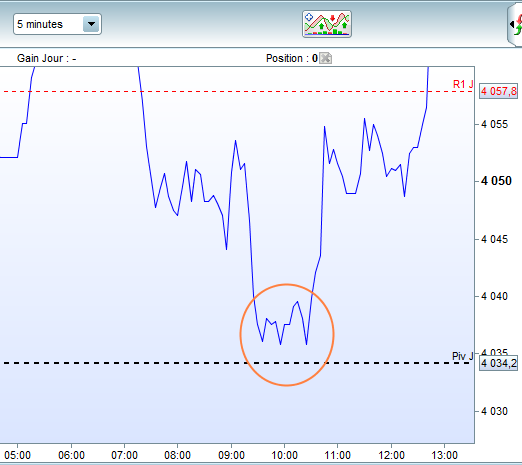Viewport: 522px width, 465px height.
Task: Click the Position : 0 text
Action: tap(292, 58)
